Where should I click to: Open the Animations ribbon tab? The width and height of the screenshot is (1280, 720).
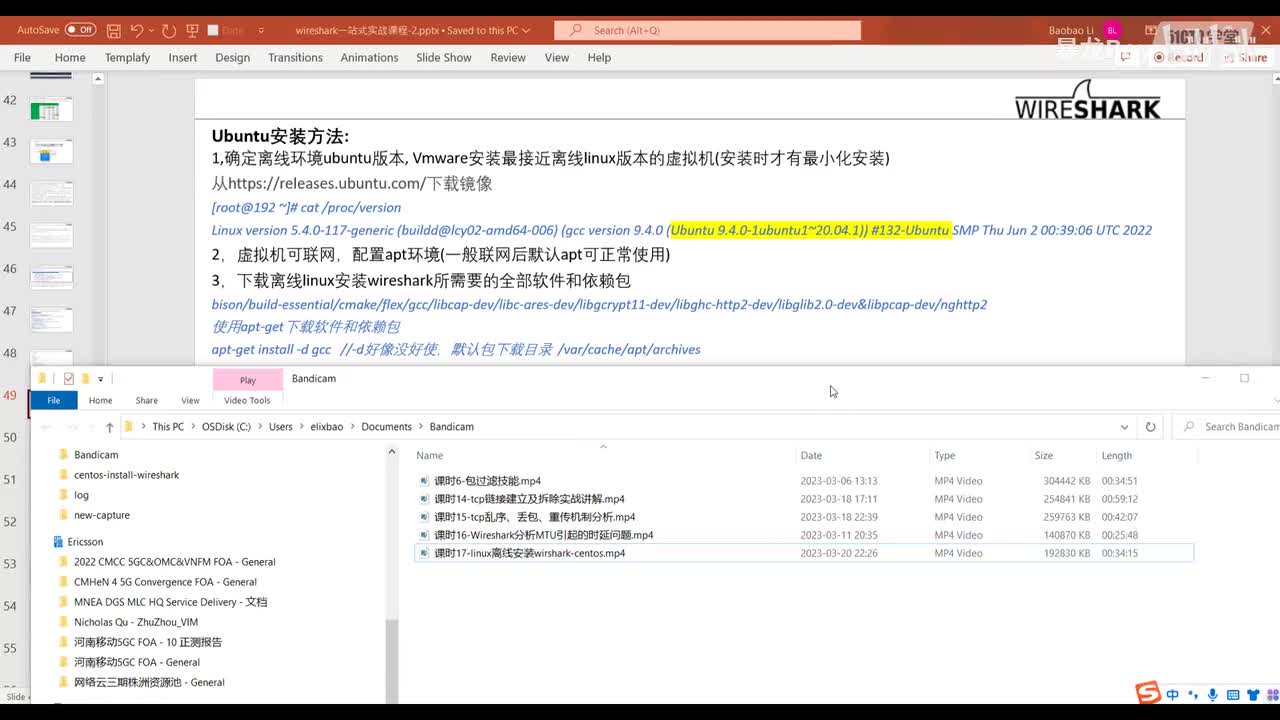coord(369,57)
